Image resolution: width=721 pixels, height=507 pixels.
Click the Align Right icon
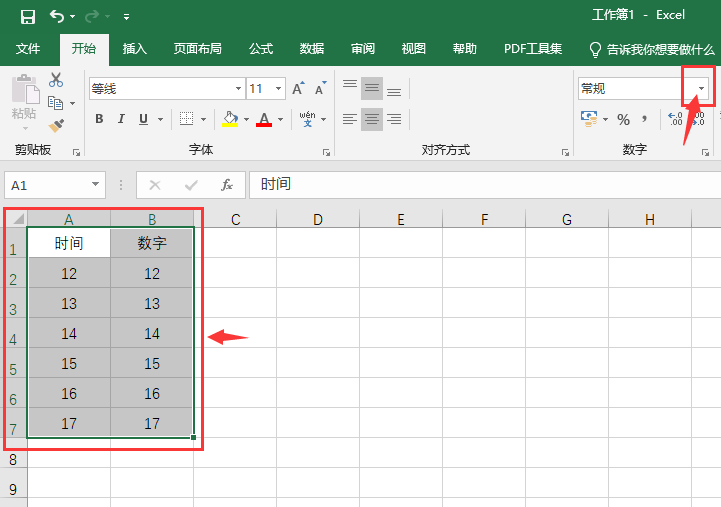394,120
